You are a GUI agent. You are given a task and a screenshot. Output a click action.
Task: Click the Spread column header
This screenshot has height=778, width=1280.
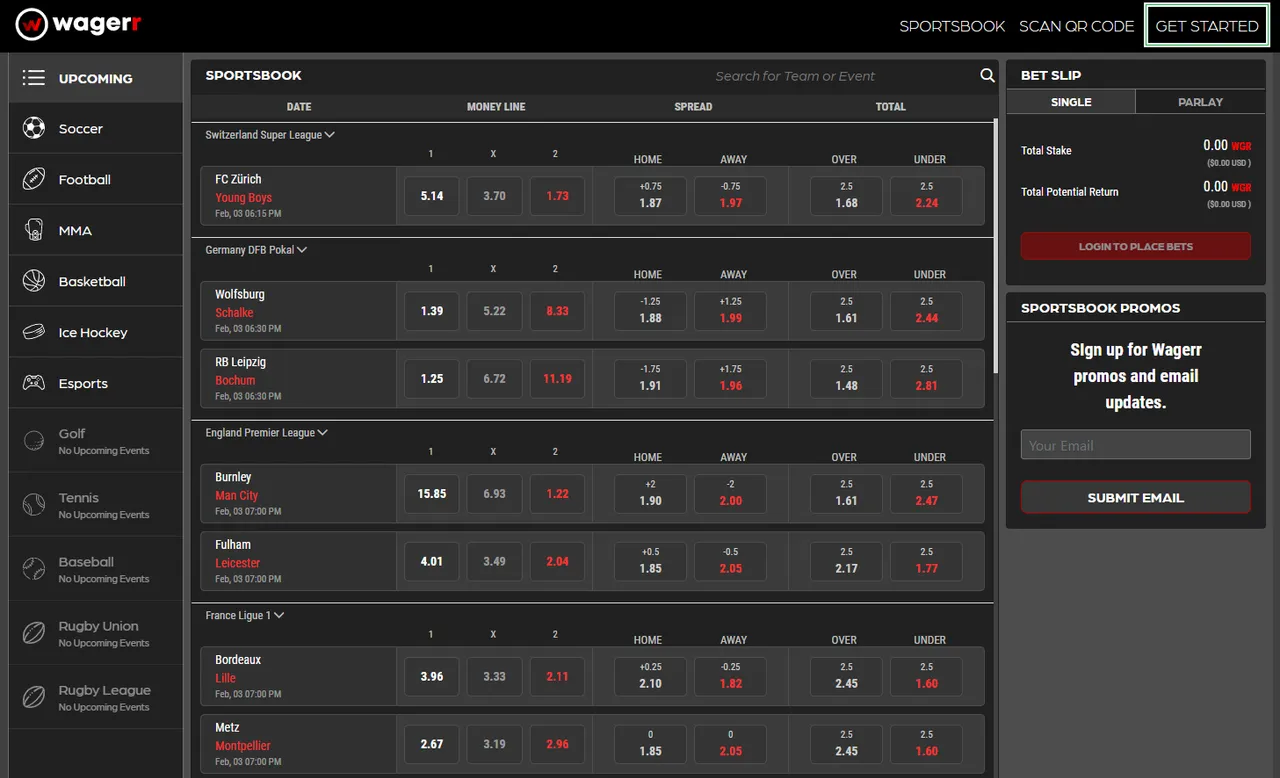[x=693, y=107]
